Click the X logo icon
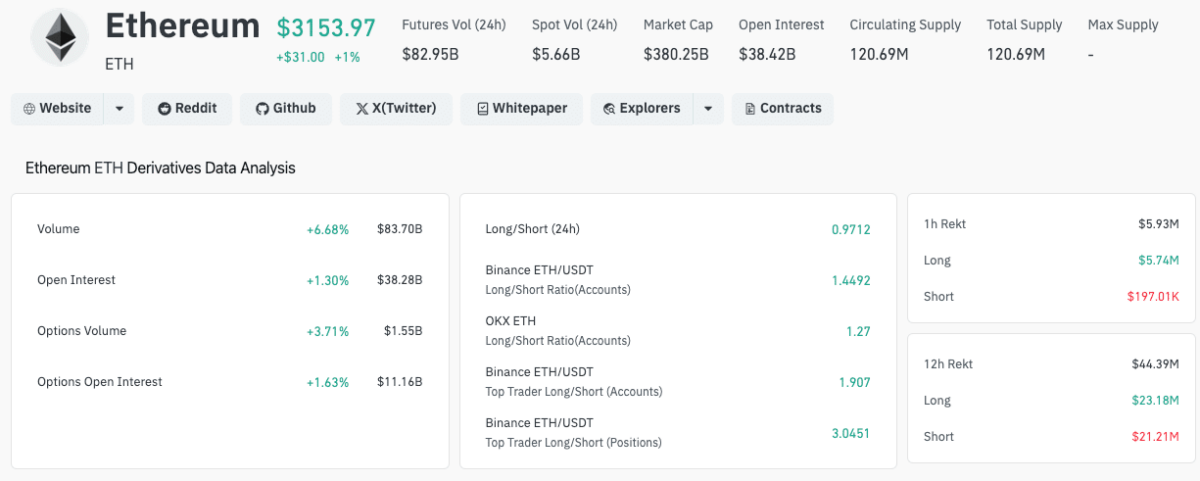This screenshot has height=481, width=1200. [362, 109]
